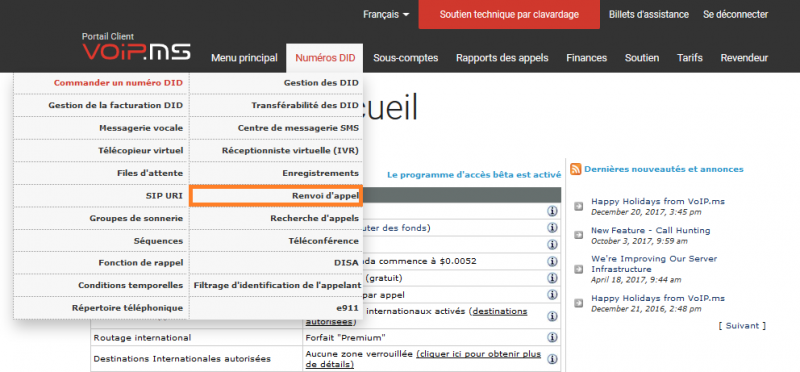Select 'SIP URI' menu entry

(102, 195)
